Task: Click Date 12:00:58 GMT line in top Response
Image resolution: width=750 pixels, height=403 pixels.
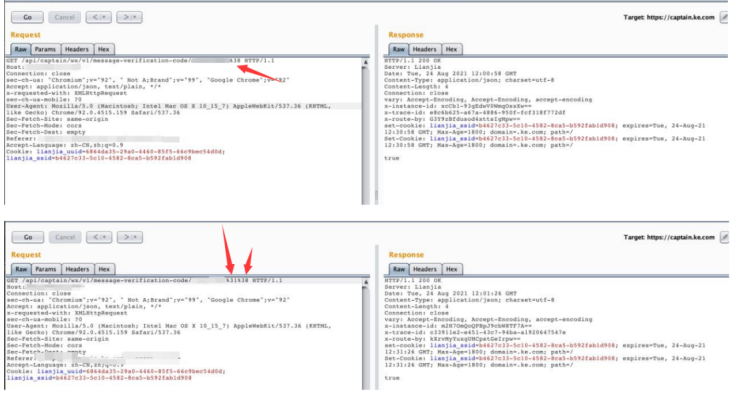Action: tap(450, 74)
